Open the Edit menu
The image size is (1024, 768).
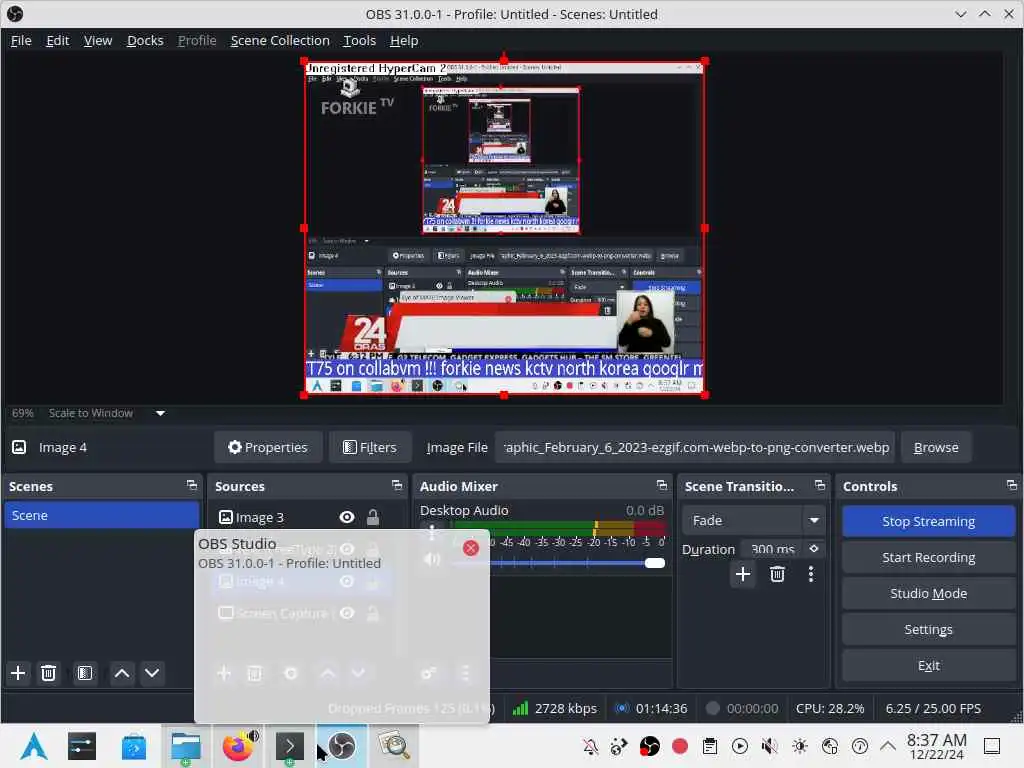[57, 40]
